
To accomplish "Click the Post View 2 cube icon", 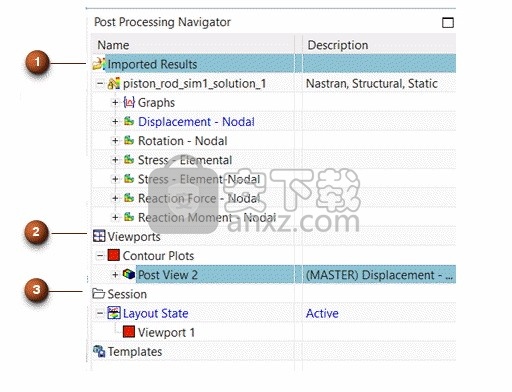I will (129, 274).
